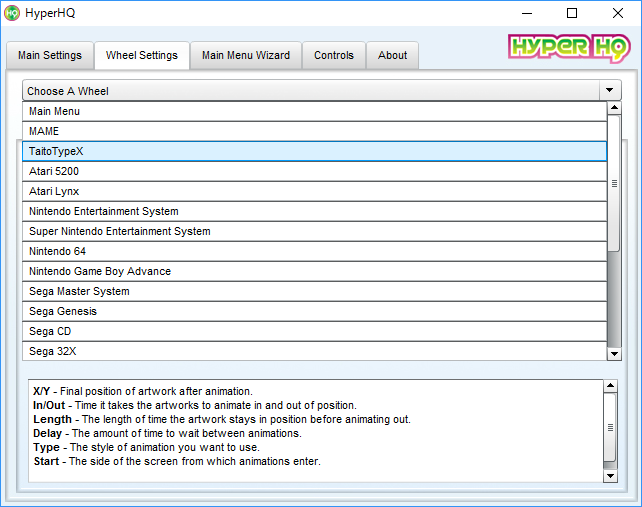Choose Nintendo Game Boy Advance
The width and height of the screenshot is (642, 507).
314,272
